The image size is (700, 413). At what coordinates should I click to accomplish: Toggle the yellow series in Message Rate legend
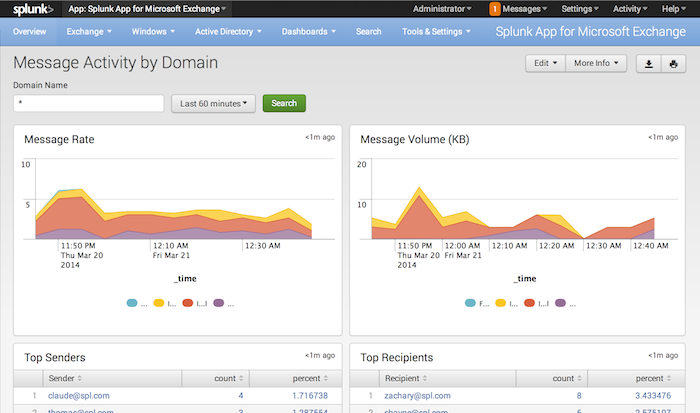click(165, 303)
